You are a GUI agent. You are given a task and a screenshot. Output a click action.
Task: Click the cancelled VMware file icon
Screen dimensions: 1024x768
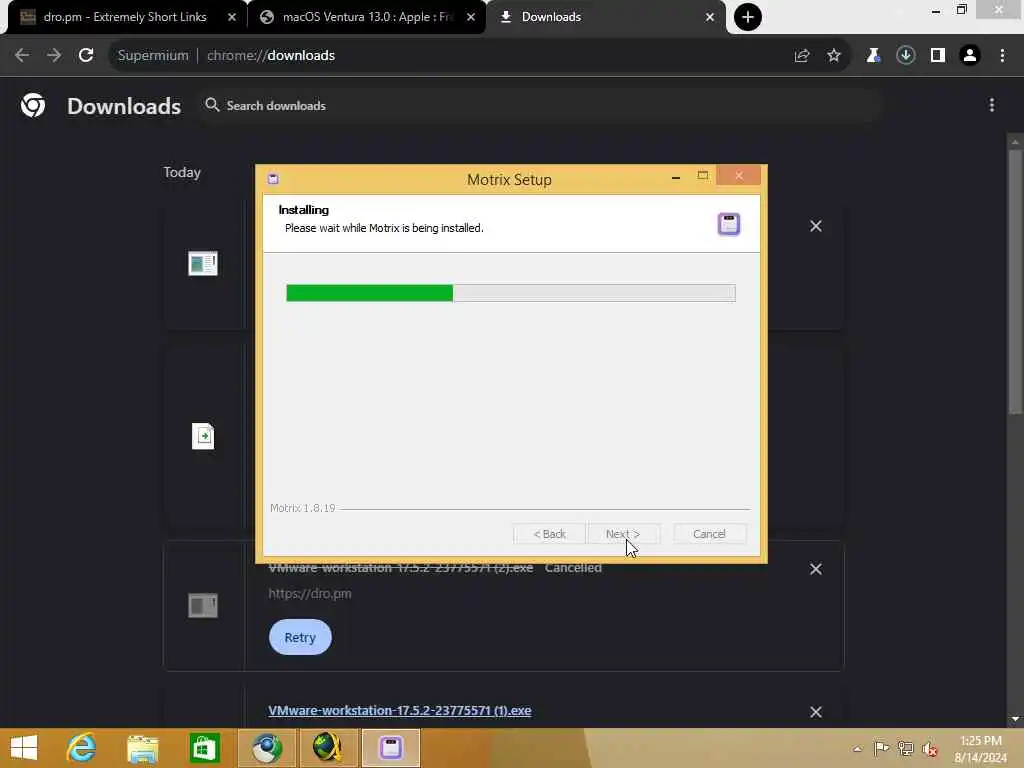tap(203, 605)
